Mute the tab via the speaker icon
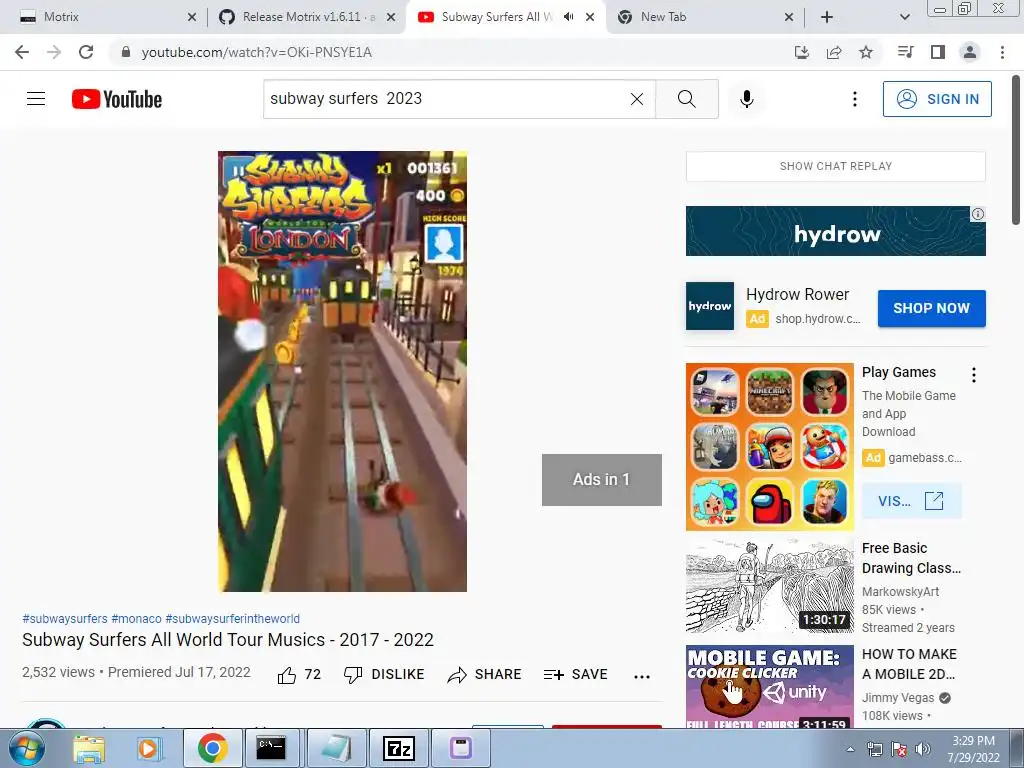This screenshot has height=768, width=1024. [569, 17]
